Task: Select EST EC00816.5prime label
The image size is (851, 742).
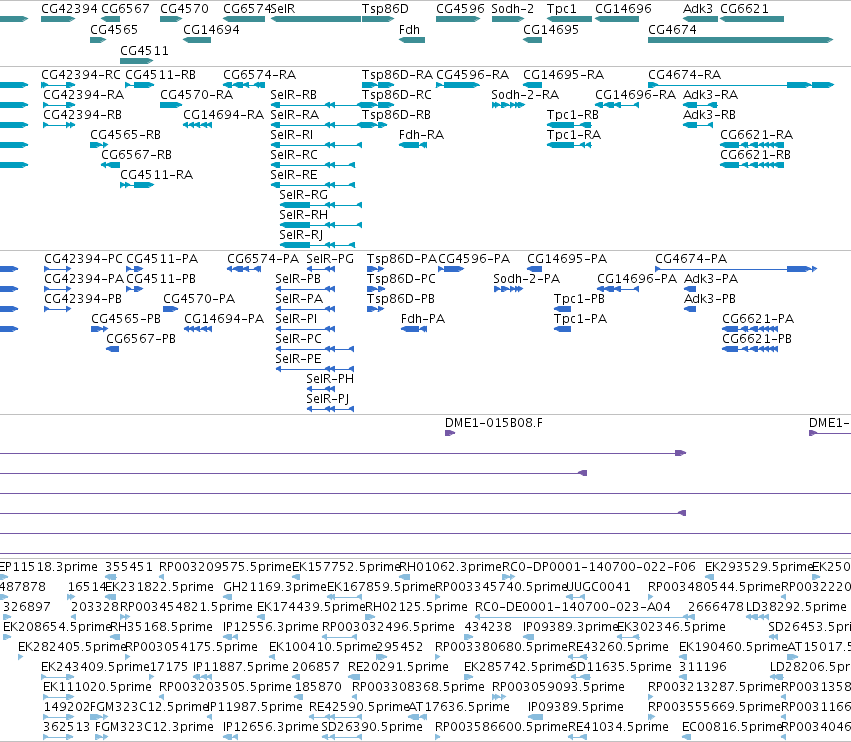Action: (731, 727)
